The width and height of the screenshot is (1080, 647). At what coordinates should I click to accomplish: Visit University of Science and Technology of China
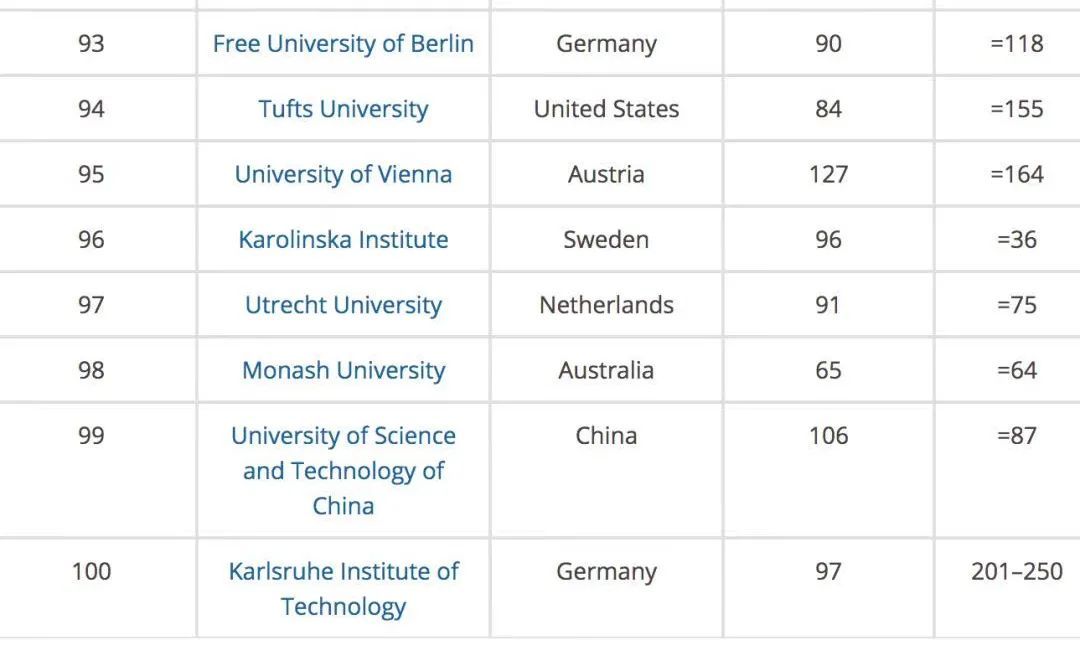point(343,470)
